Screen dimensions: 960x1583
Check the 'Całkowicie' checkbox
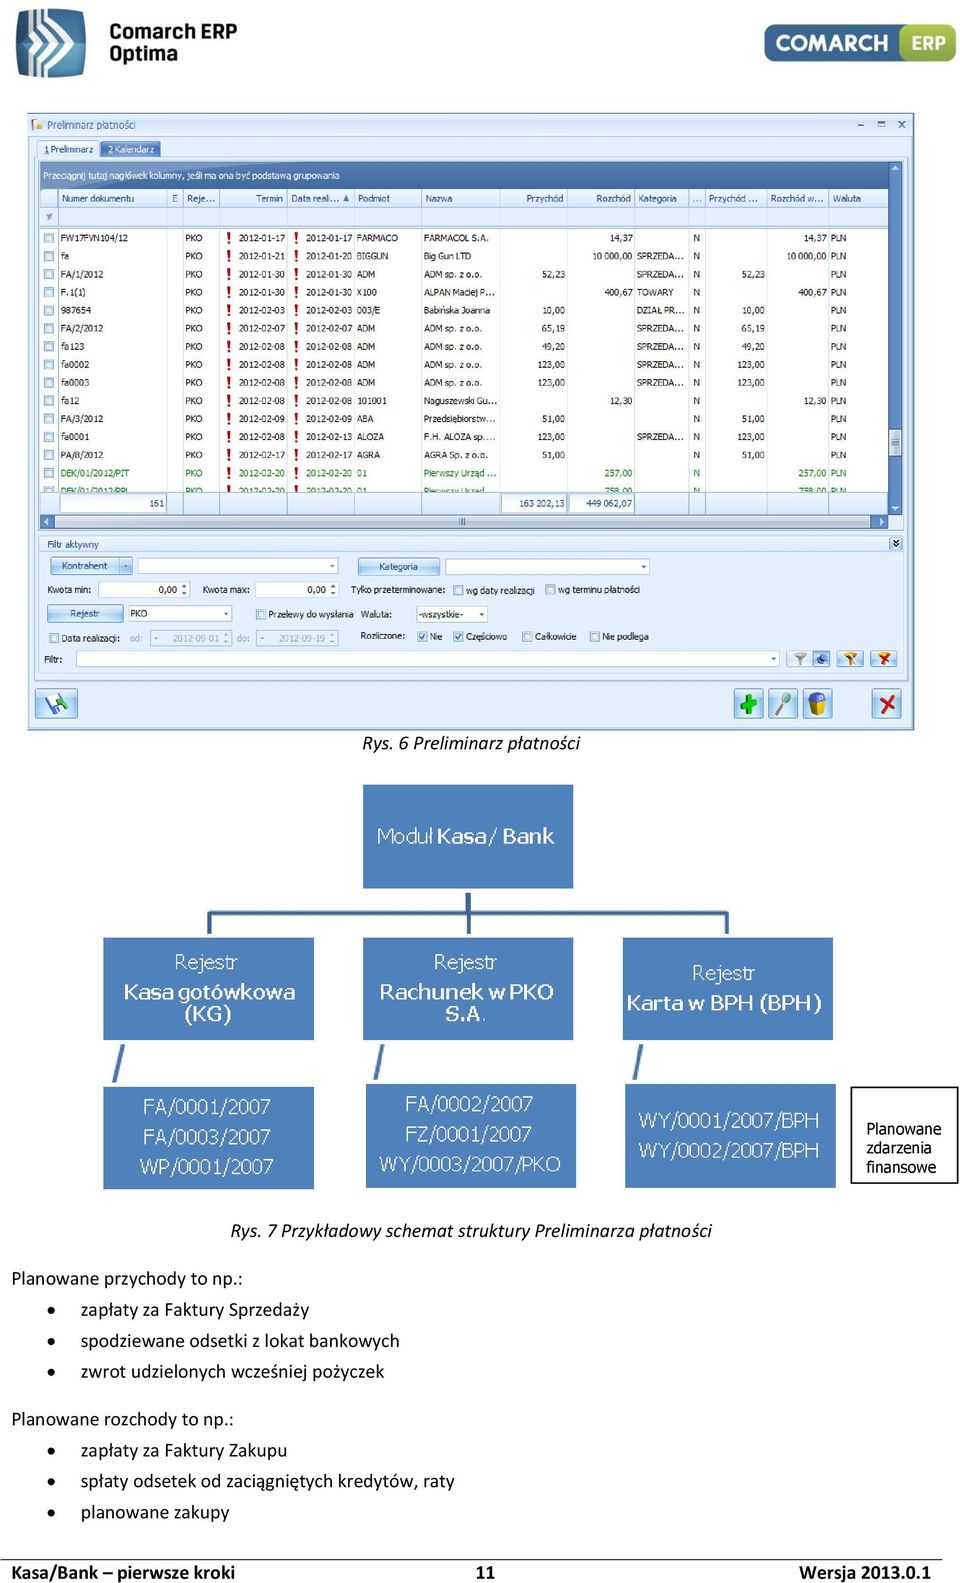click(527, 637)
